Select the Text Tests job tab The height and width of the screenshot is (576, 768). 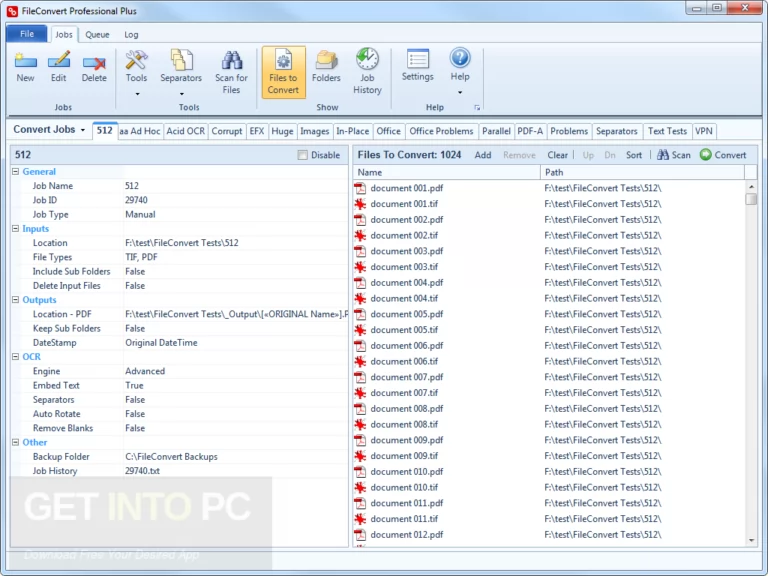coord(667,131)
